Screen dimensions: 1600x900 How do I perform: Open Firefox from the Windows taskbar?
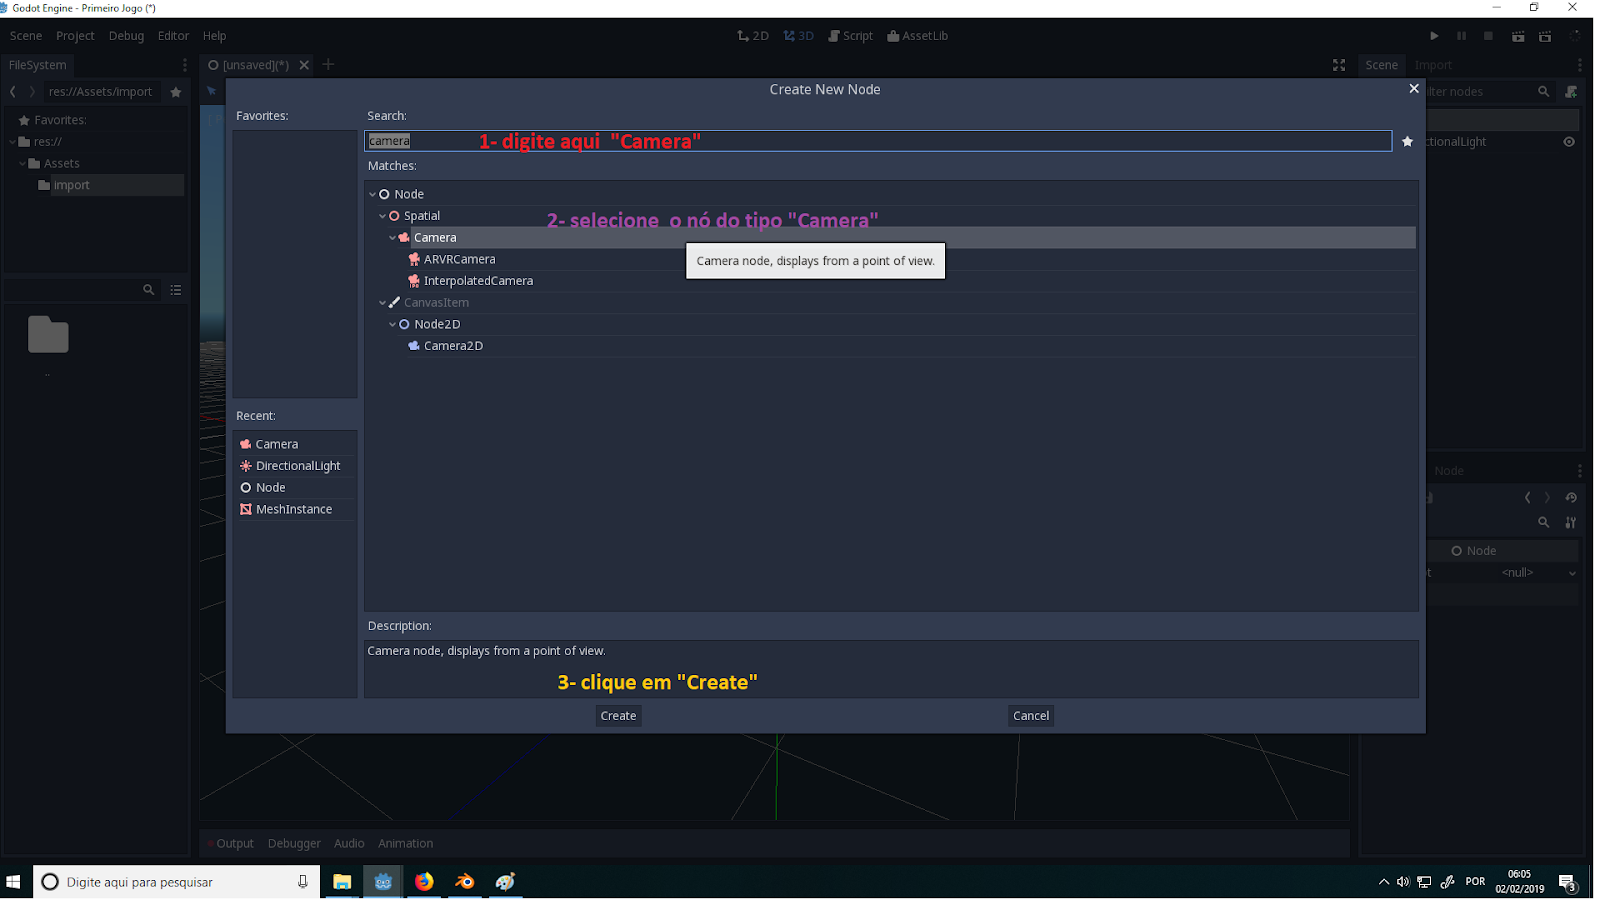pos(424,882)
